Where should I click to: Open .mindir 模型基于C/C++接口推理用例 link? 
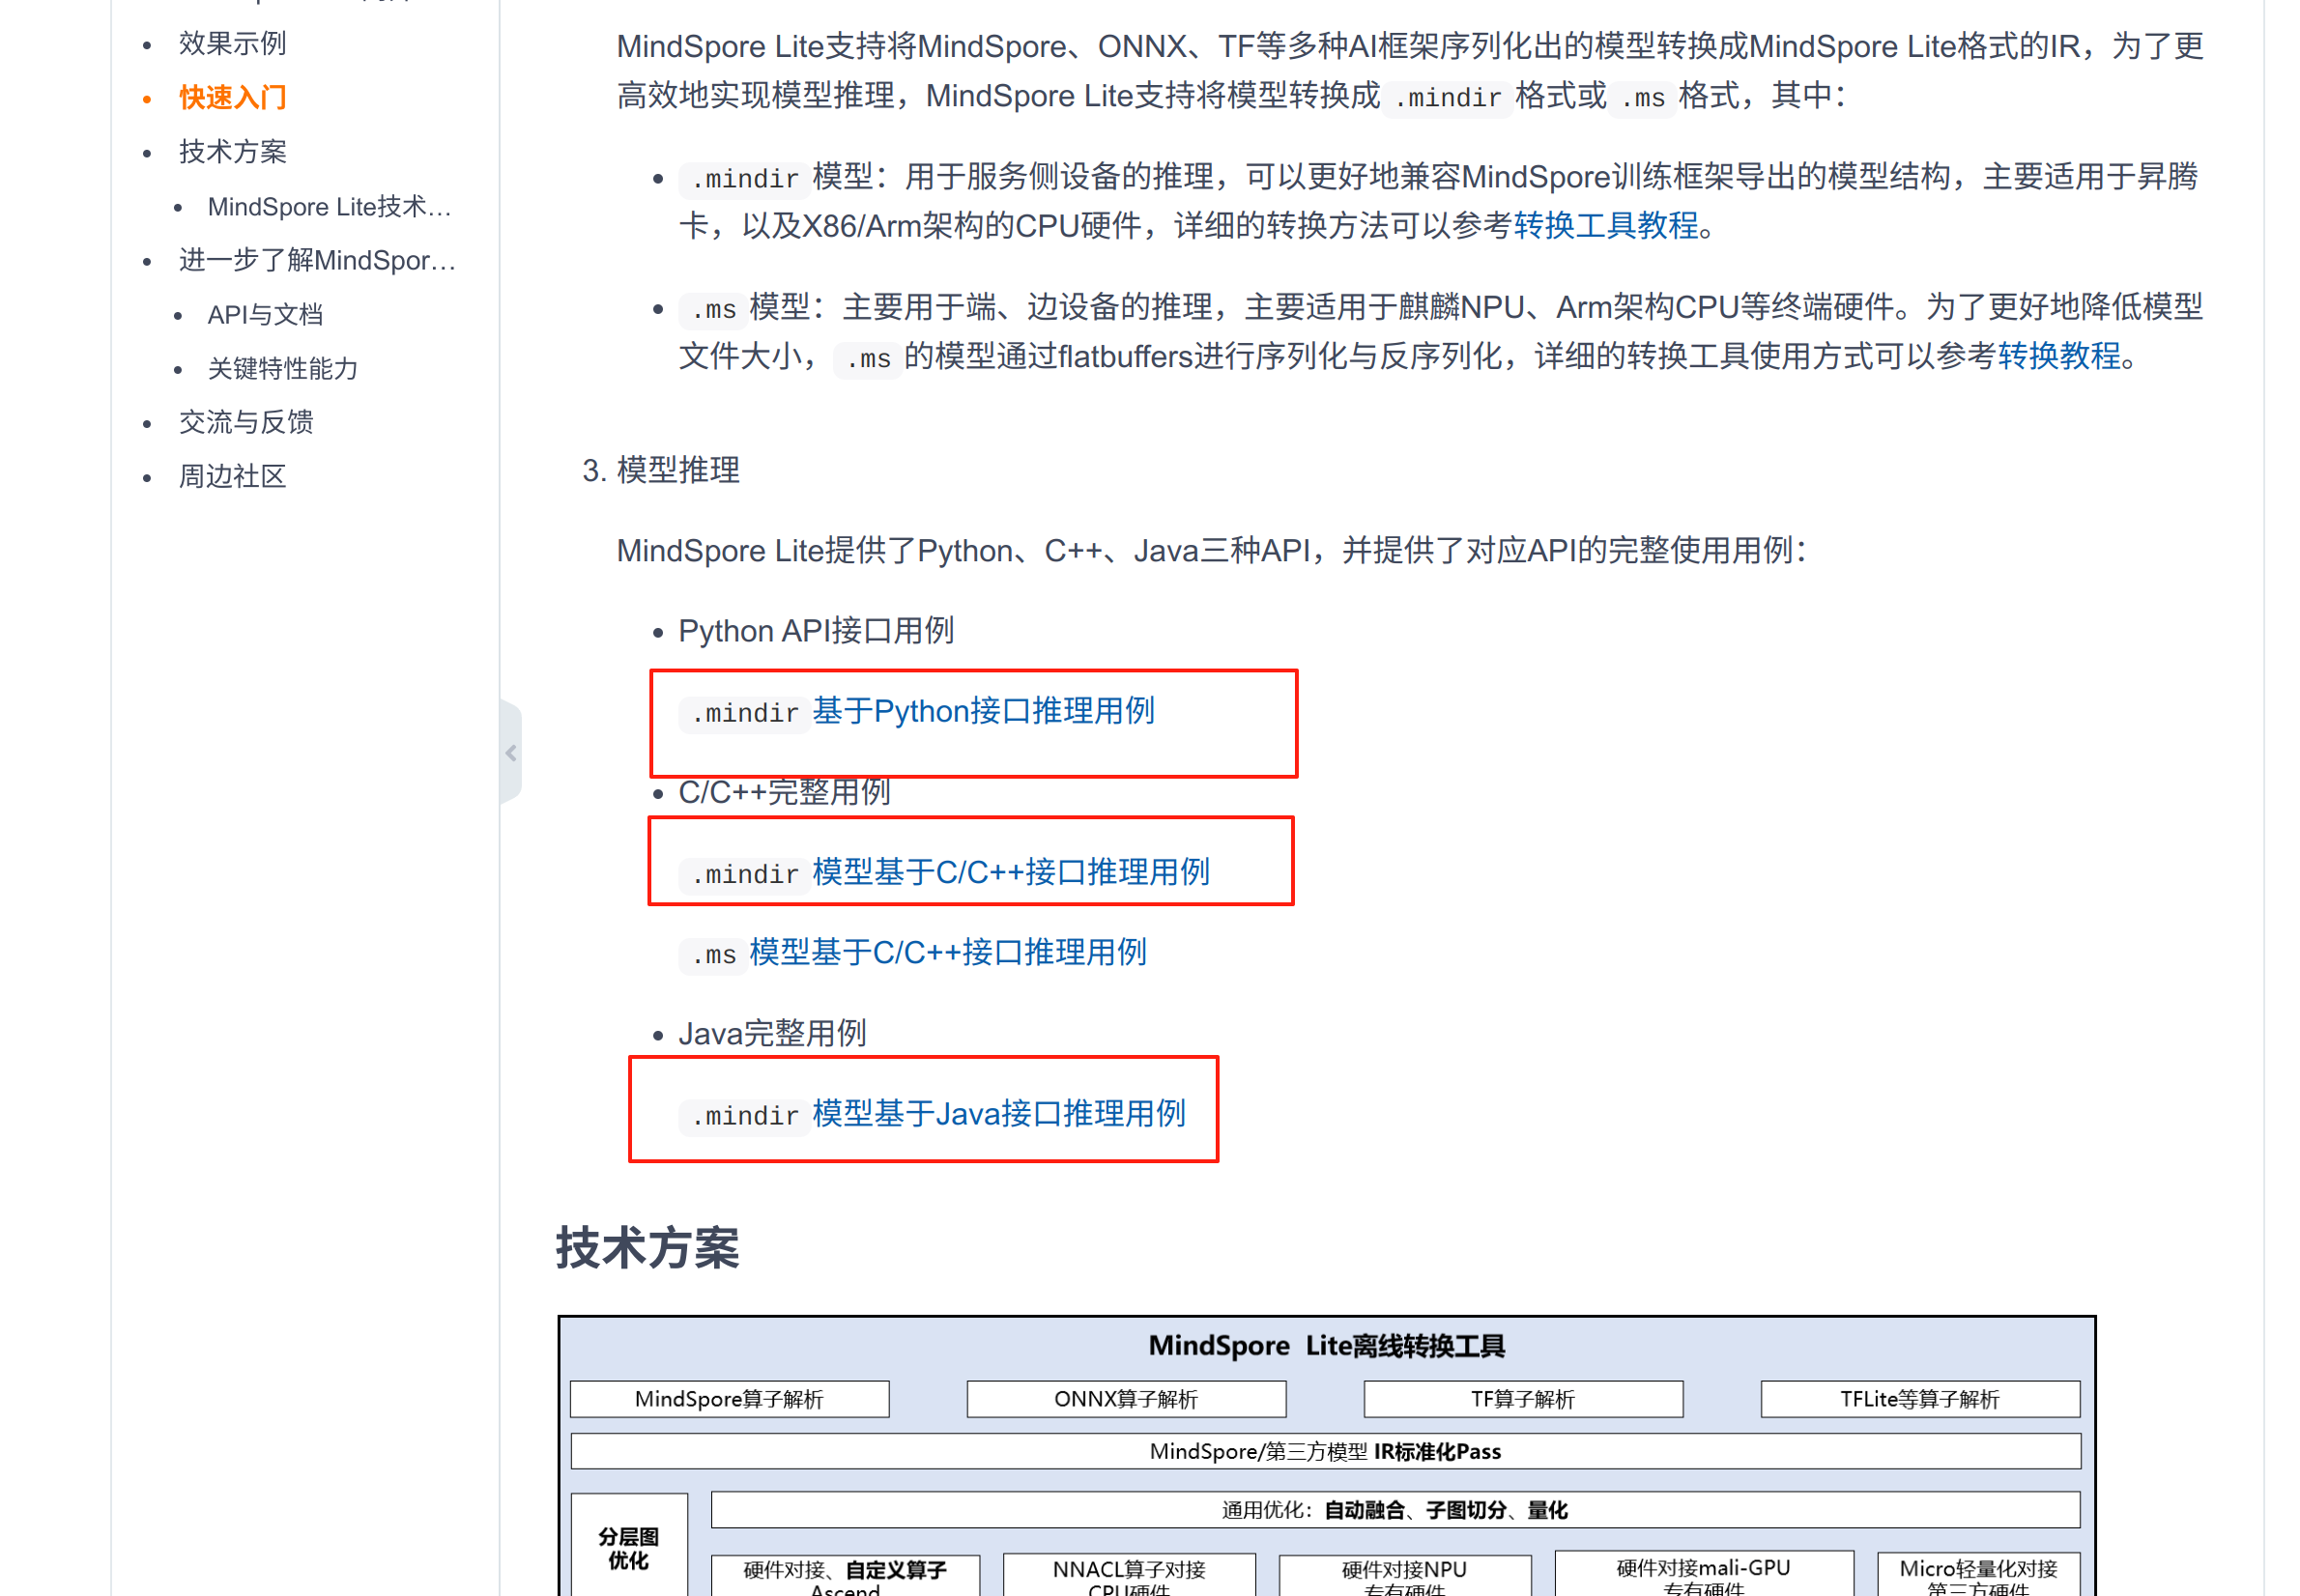[1010, 872]
